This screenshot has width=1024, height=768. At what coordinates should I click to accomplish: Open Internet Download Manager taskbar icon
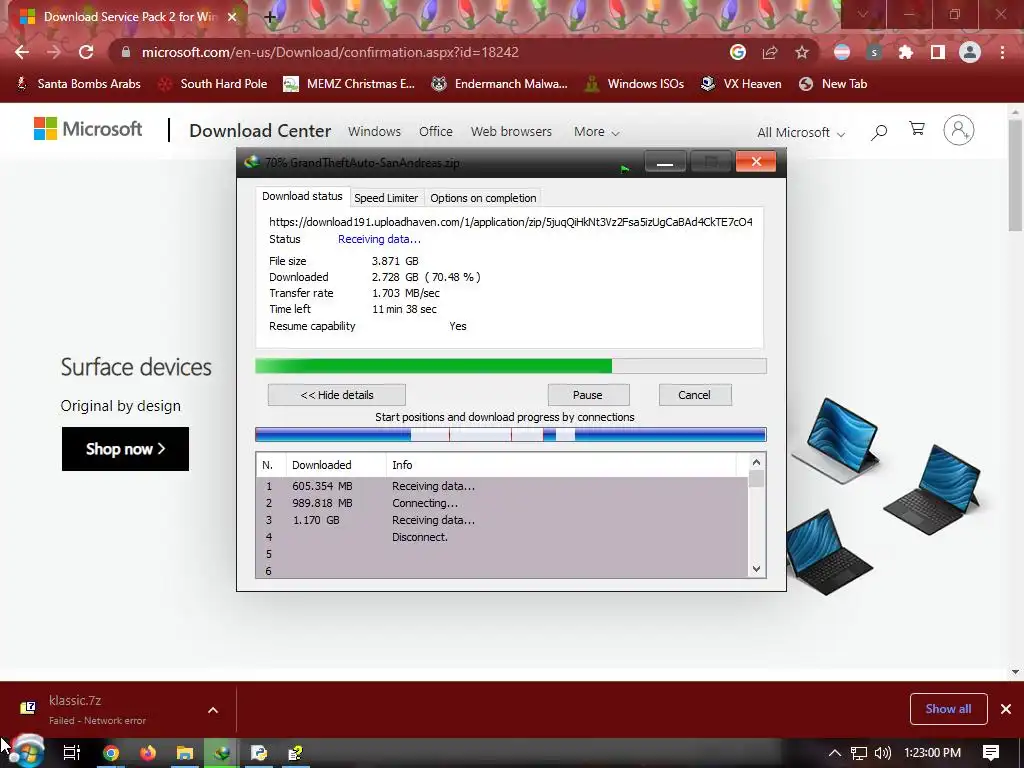click(x=222, y=753)
